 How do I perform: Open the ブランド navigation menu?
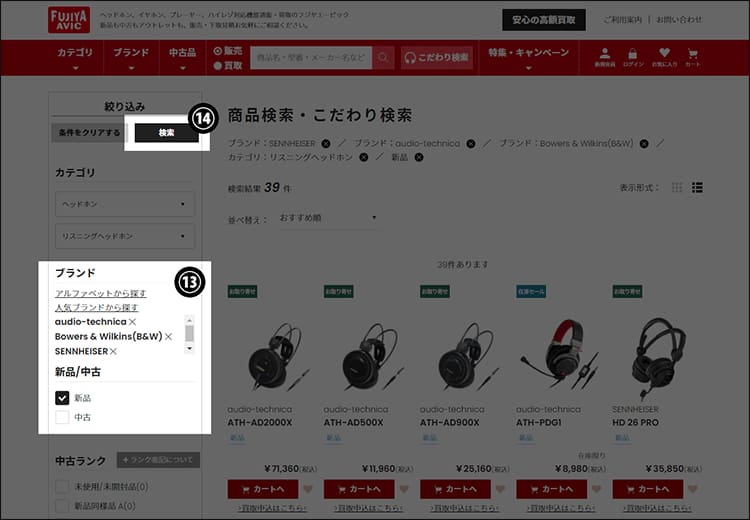click(x=131, y=58)
